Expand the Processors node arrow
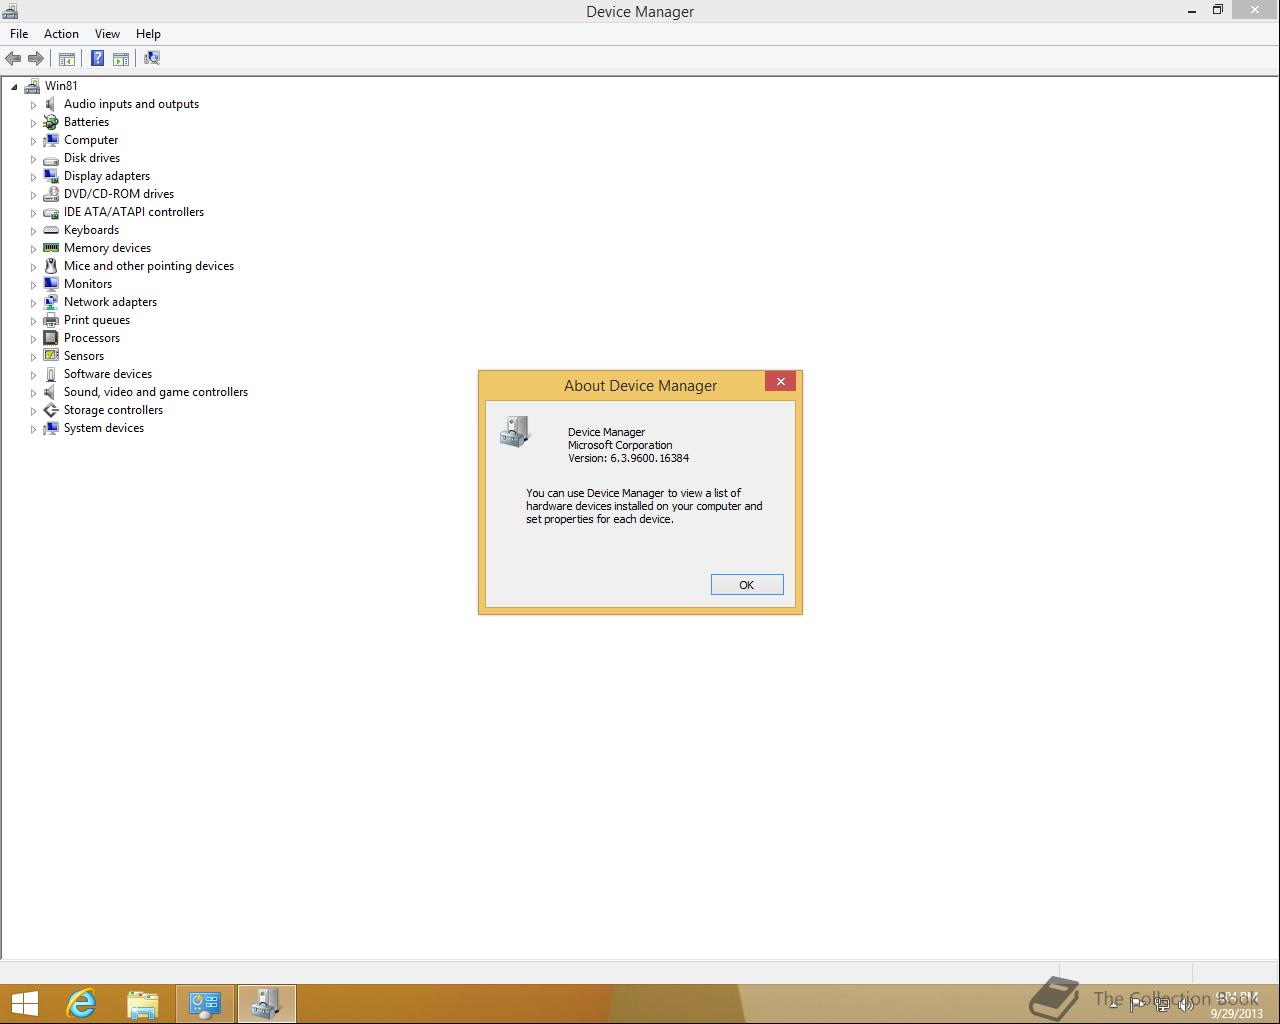The width and height of the screenshot is (1280, 1024). point(33,339)
